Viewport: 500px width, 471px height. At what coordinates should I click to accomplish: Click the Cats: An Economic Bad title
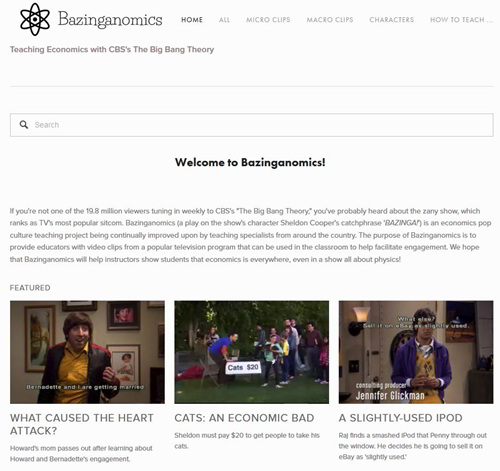[244, 418]
